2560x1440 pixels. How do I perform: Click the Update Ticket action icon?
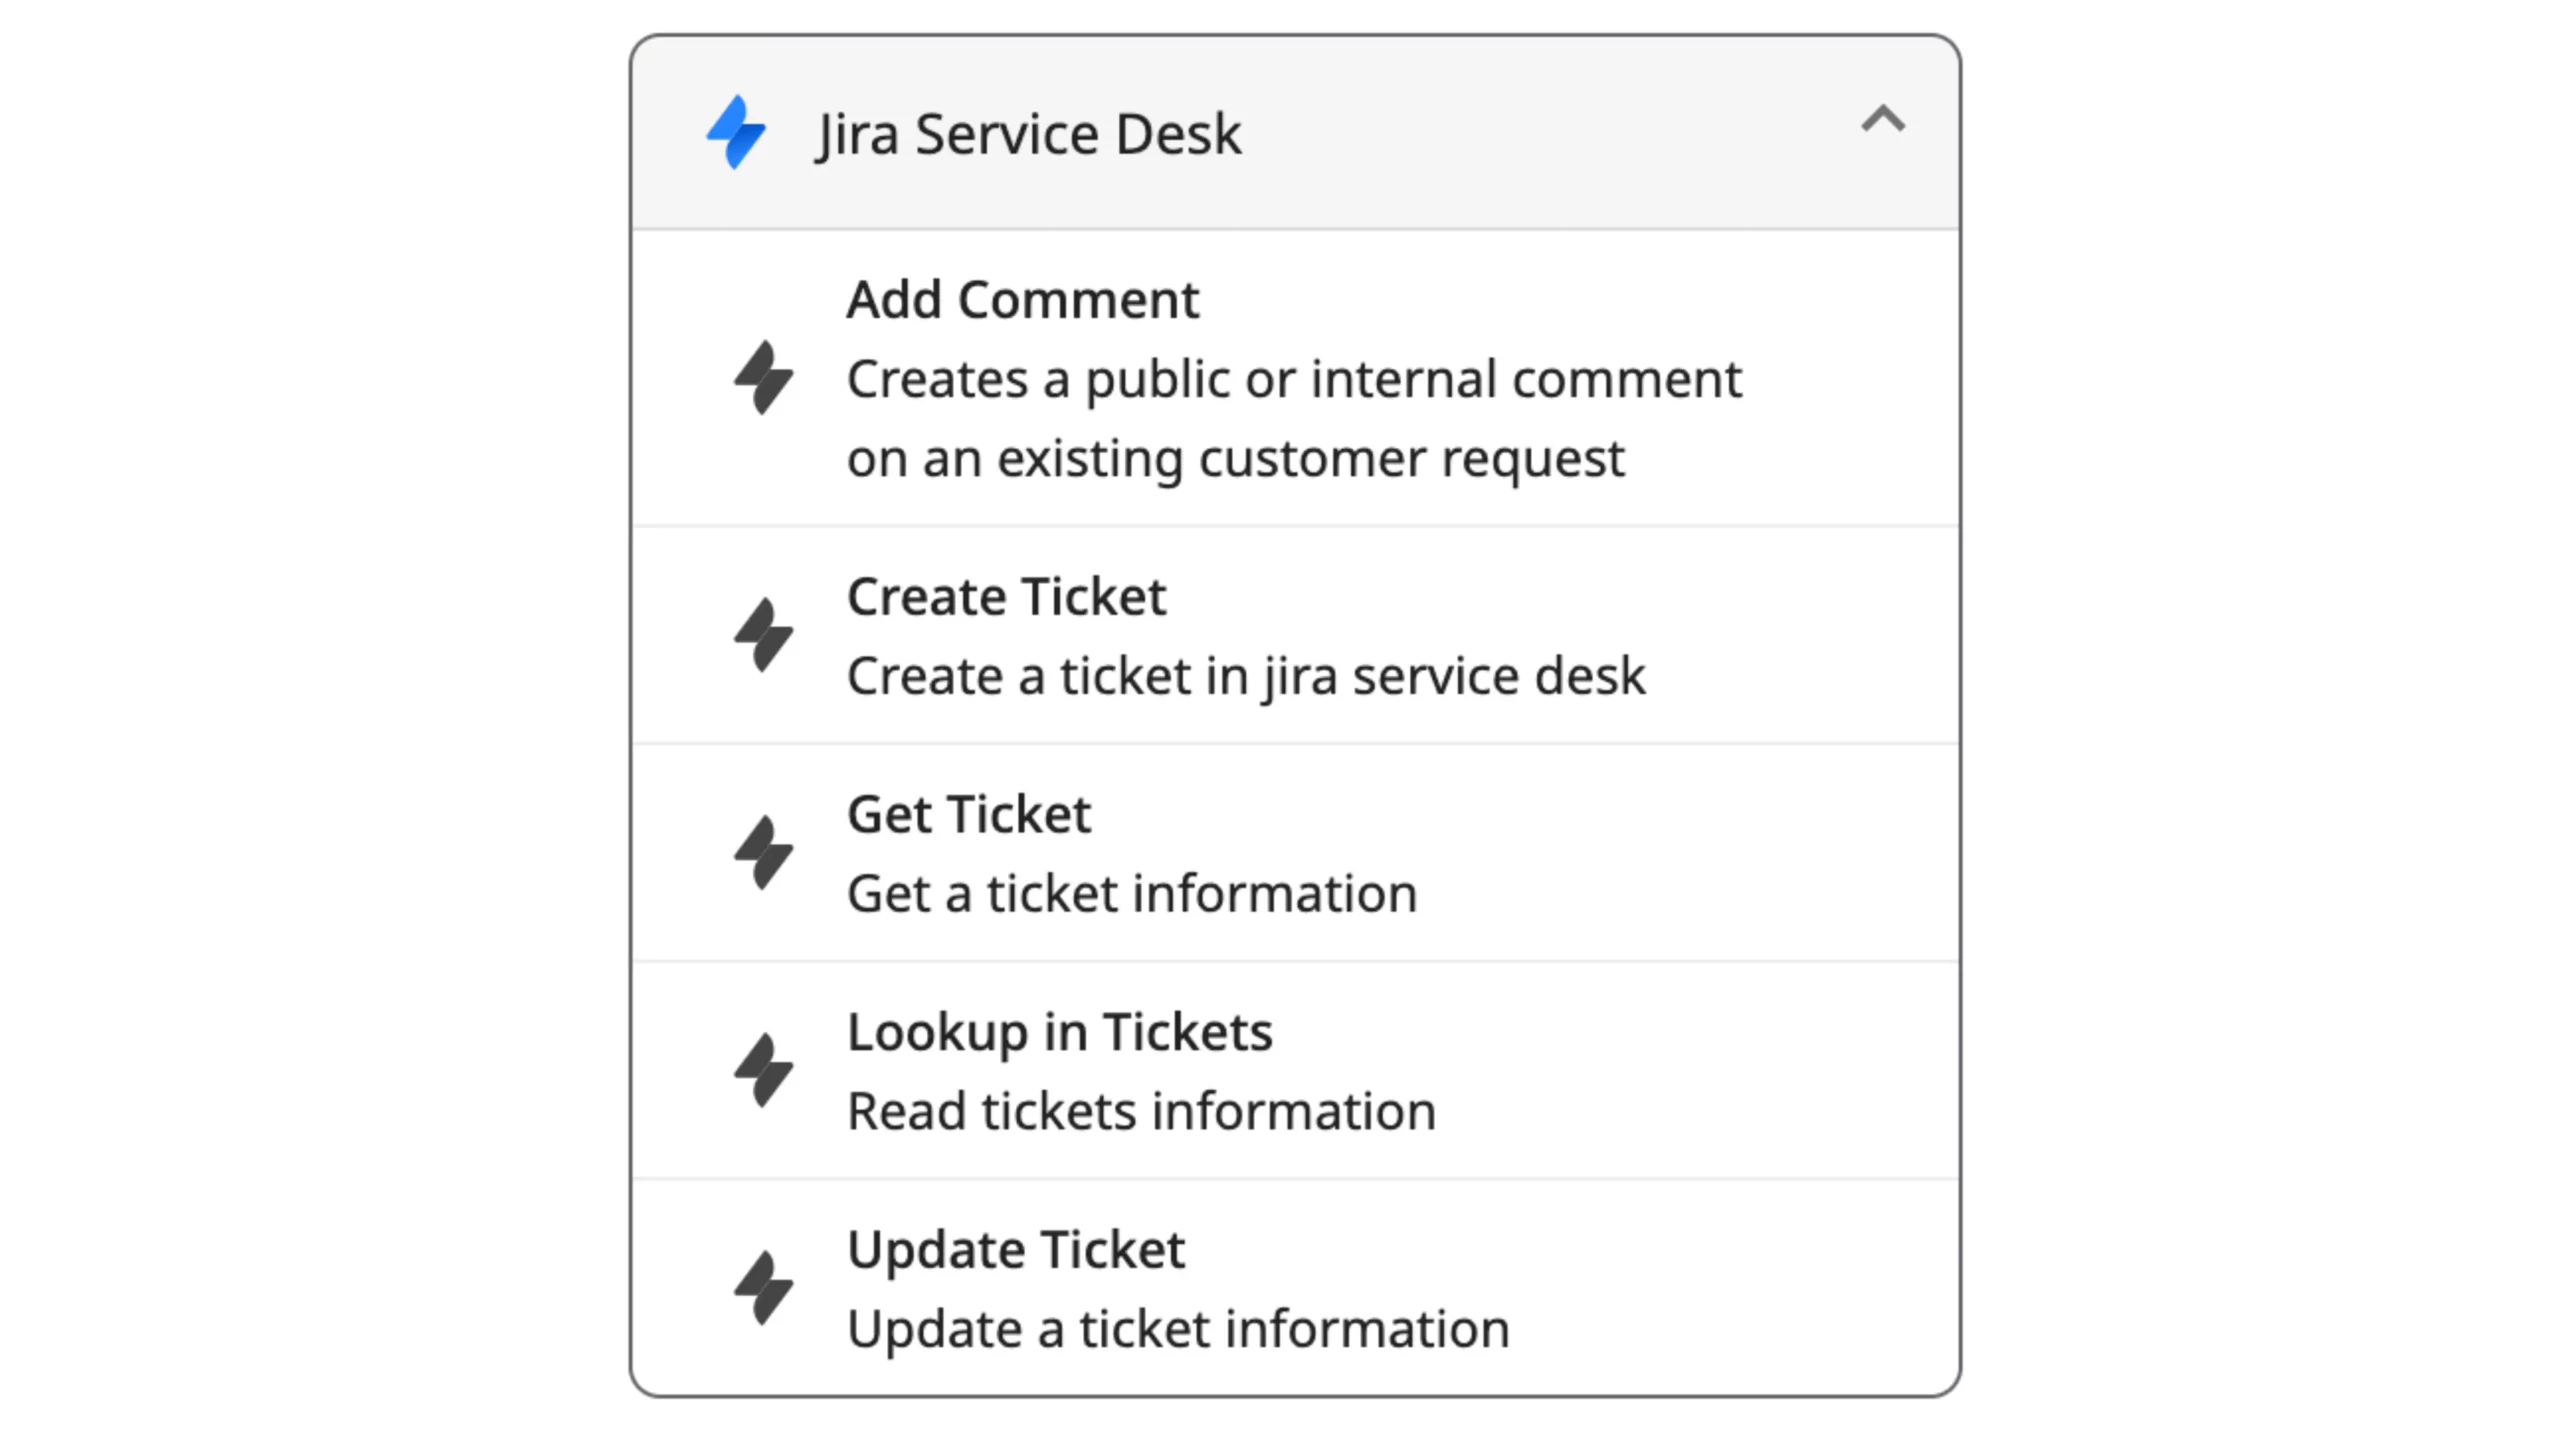tap(763, 1288)
